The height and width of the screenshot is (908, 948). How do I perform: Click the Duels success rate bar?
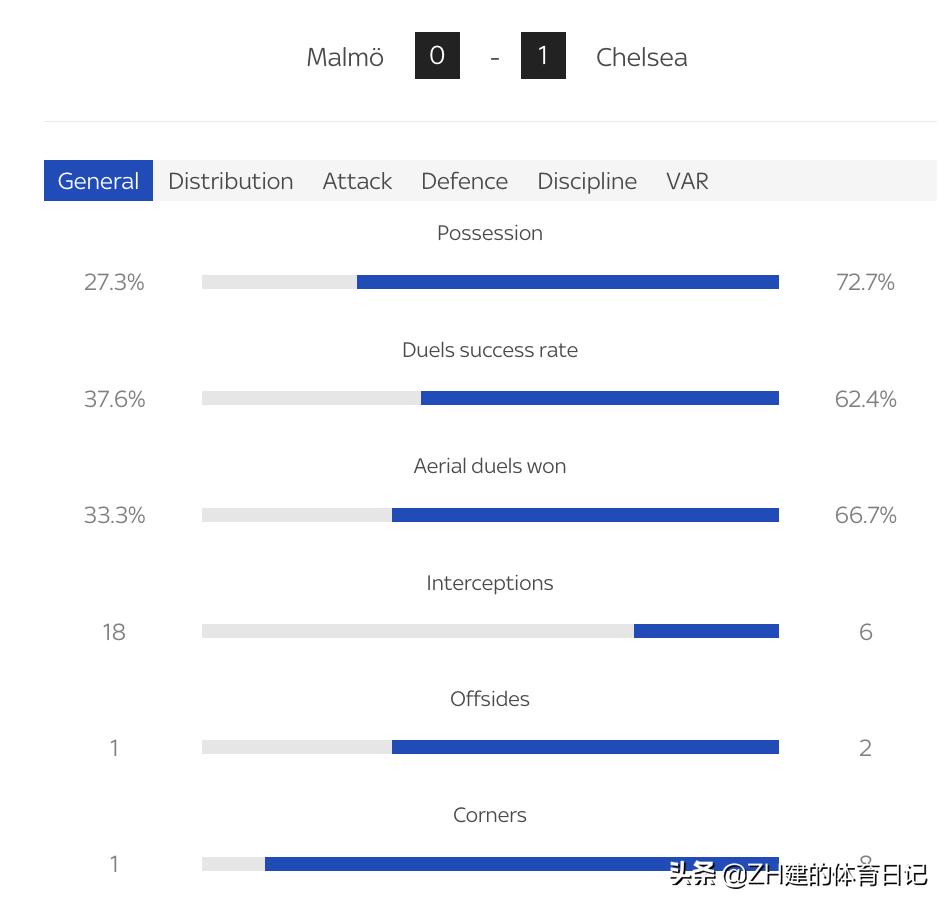click(490, 398)
